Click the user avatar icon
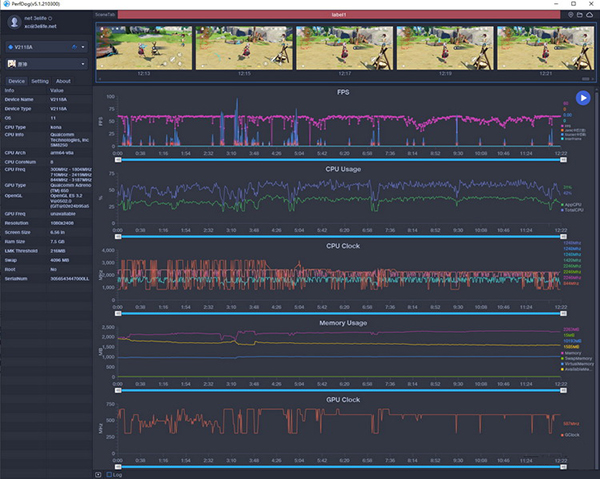The height and width of the screenshot is (479, 600). 14,22
